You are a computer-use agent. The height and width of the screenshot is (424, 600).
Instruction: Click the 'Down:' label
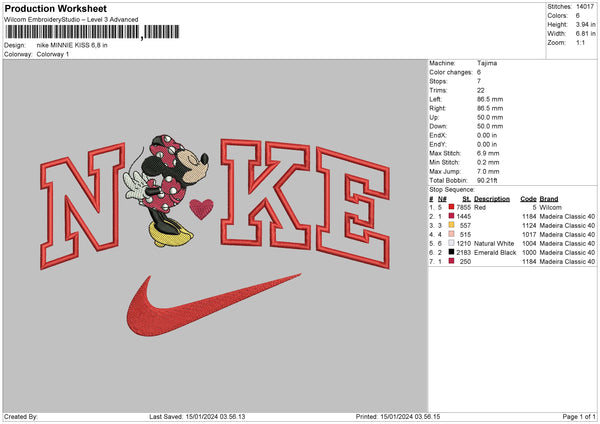click(438, 126)
